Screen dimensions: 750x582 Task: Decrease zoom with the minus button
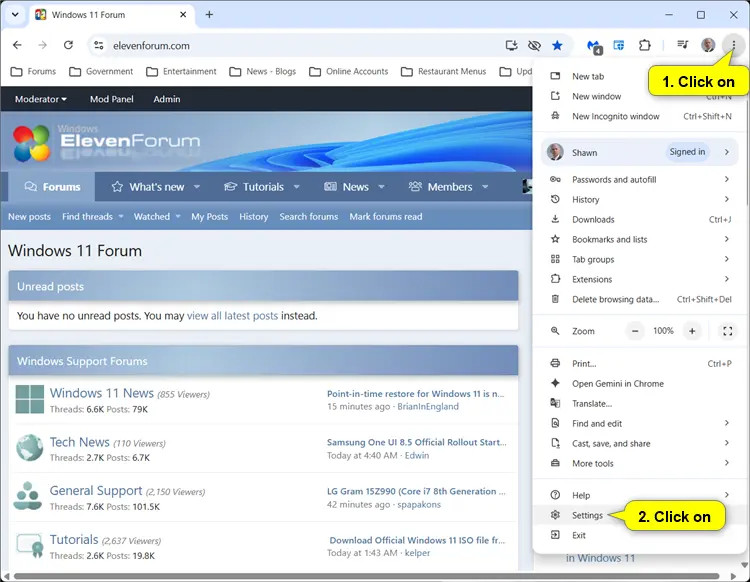[635, 331]
